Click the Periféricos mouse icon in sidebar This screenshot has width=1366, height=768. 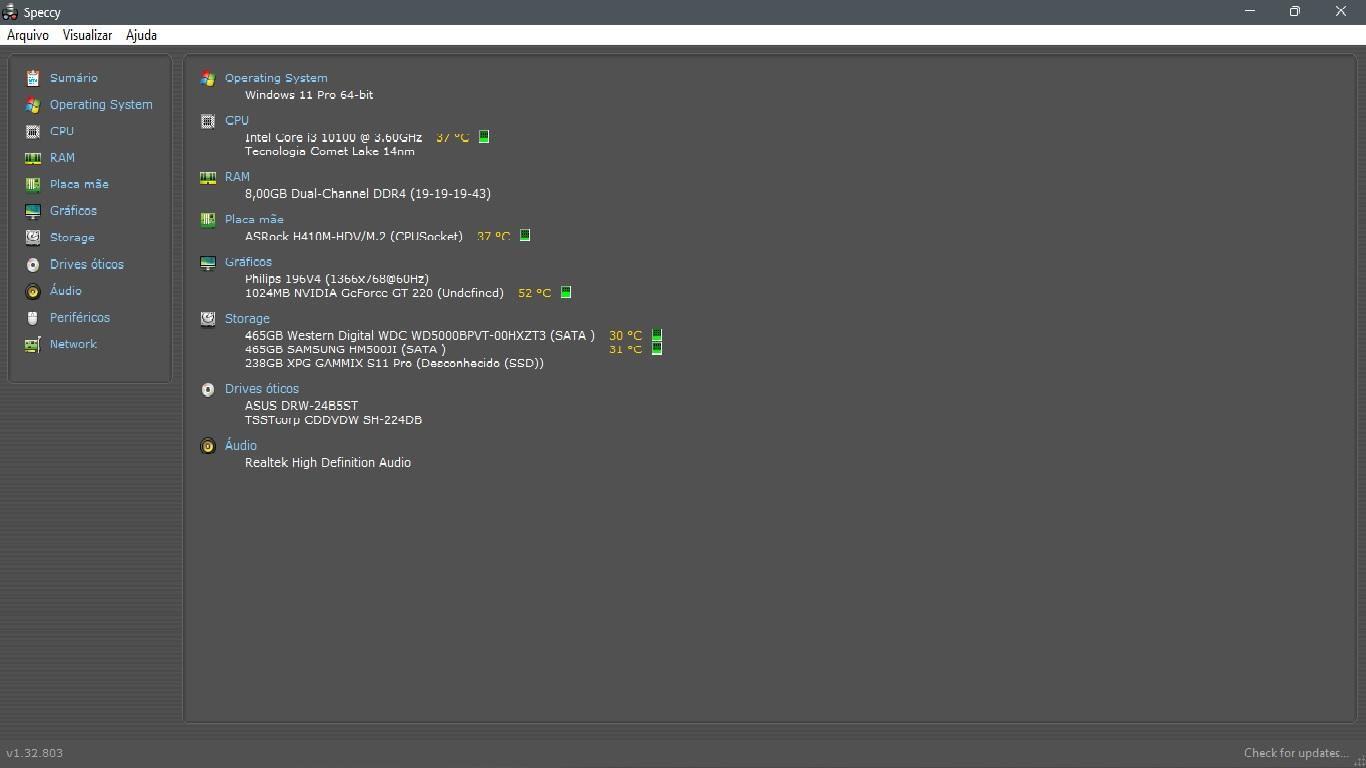point(33,318)
